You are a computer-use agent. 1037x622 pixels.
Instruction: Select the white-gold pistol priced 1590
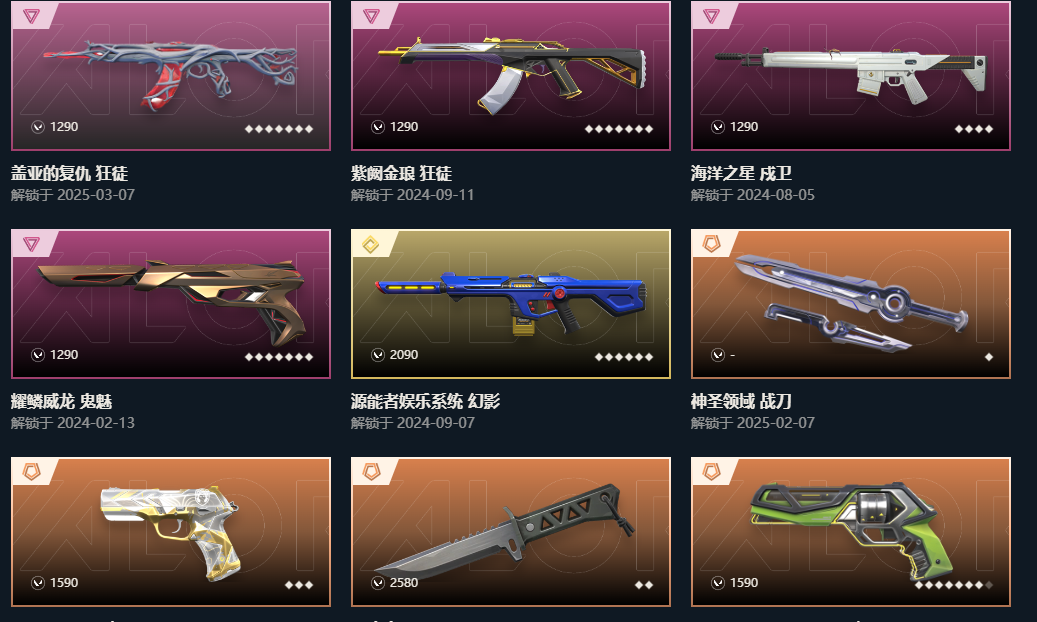click(171, 531)
